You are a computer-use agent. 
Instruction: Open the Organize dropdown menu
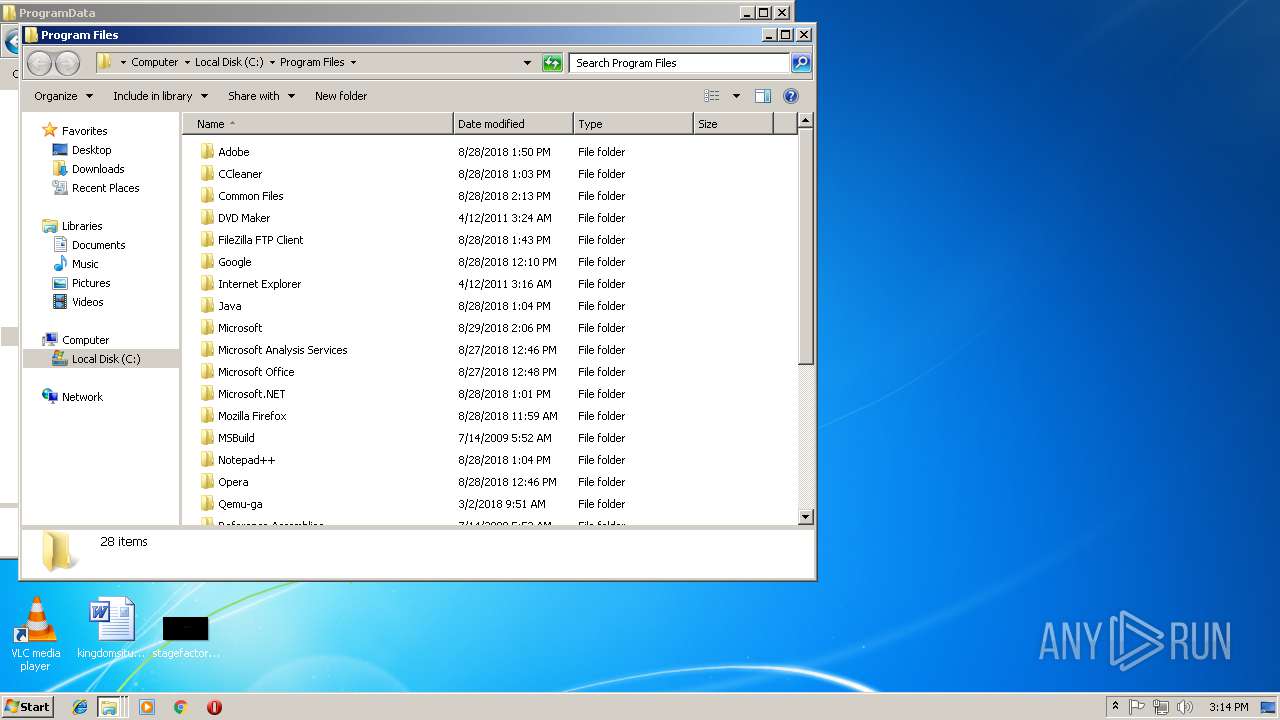click(63, 96)
